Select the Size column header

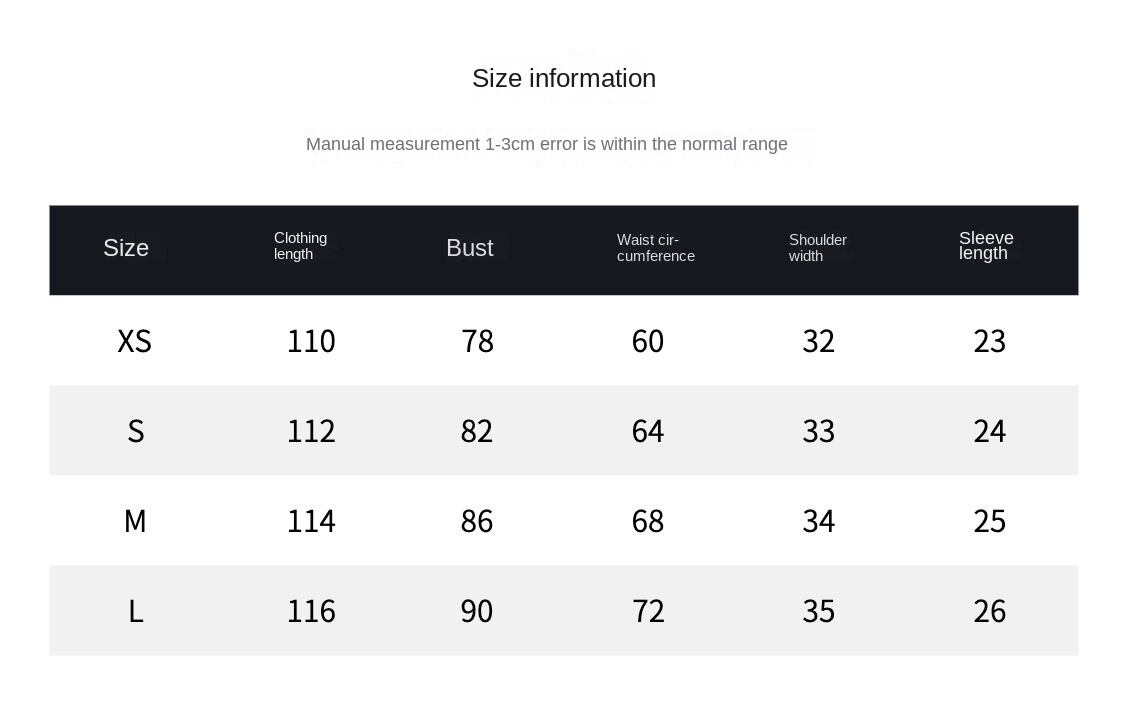tap(126, 248)
